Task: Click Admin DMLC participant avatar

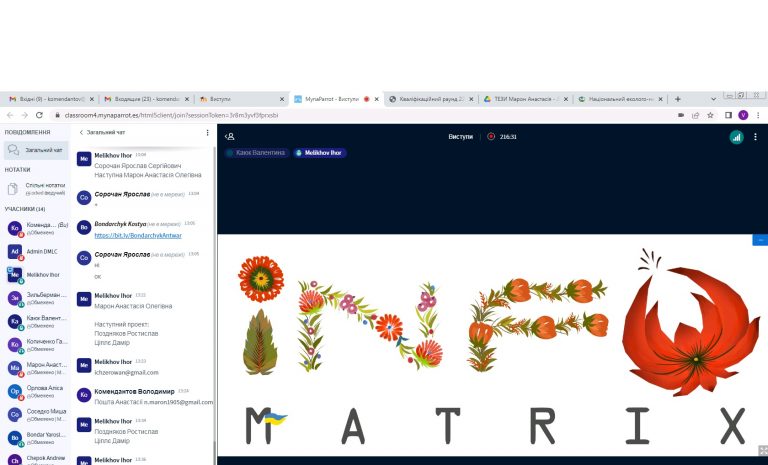Action: tap(15, 251)
